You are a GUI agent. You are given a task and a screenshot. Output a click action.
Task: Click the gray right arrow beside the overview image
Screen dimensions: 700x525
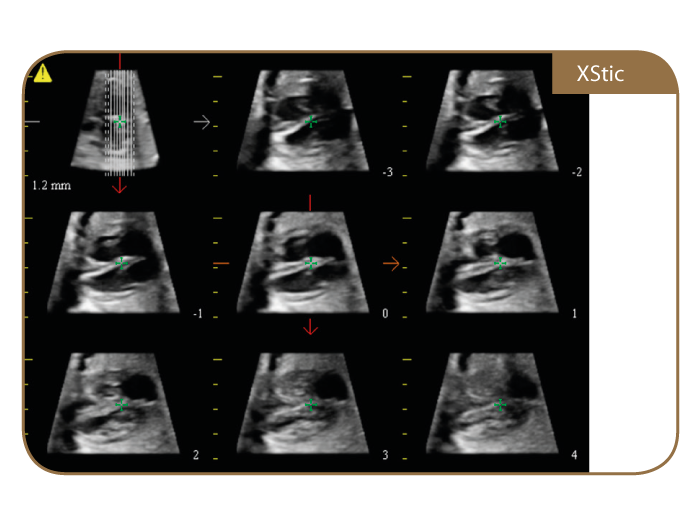pyautogui.click(x=202, y=121)
